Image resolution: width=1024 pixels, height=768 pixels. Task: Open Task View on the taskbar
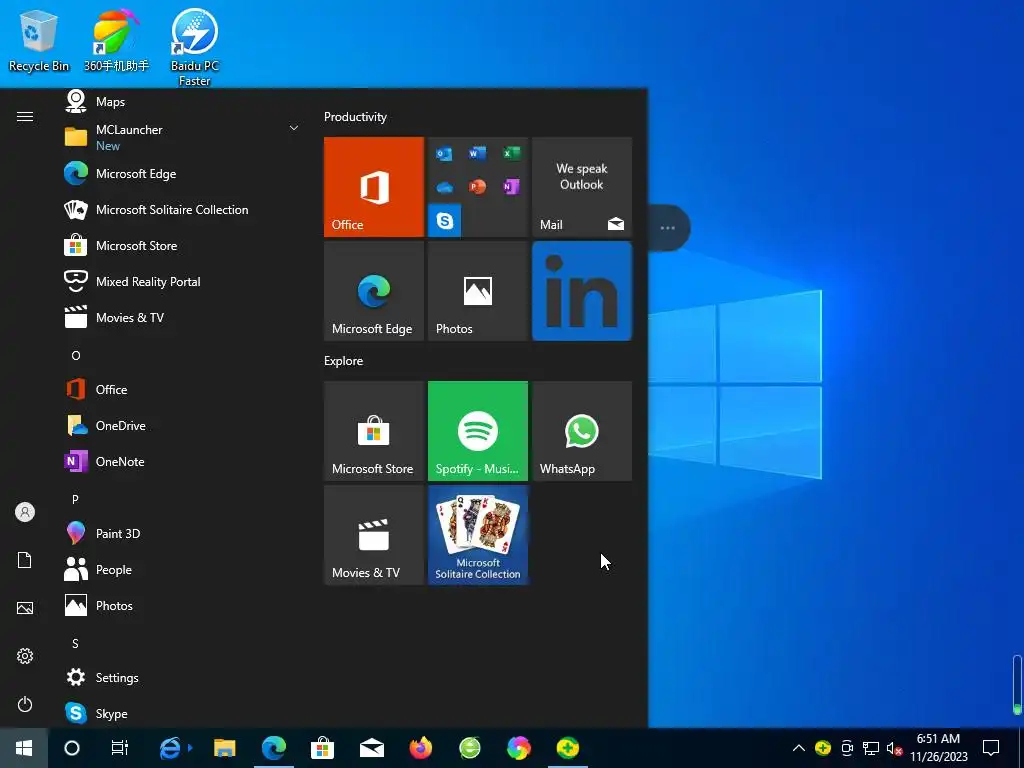pos(120,748)
